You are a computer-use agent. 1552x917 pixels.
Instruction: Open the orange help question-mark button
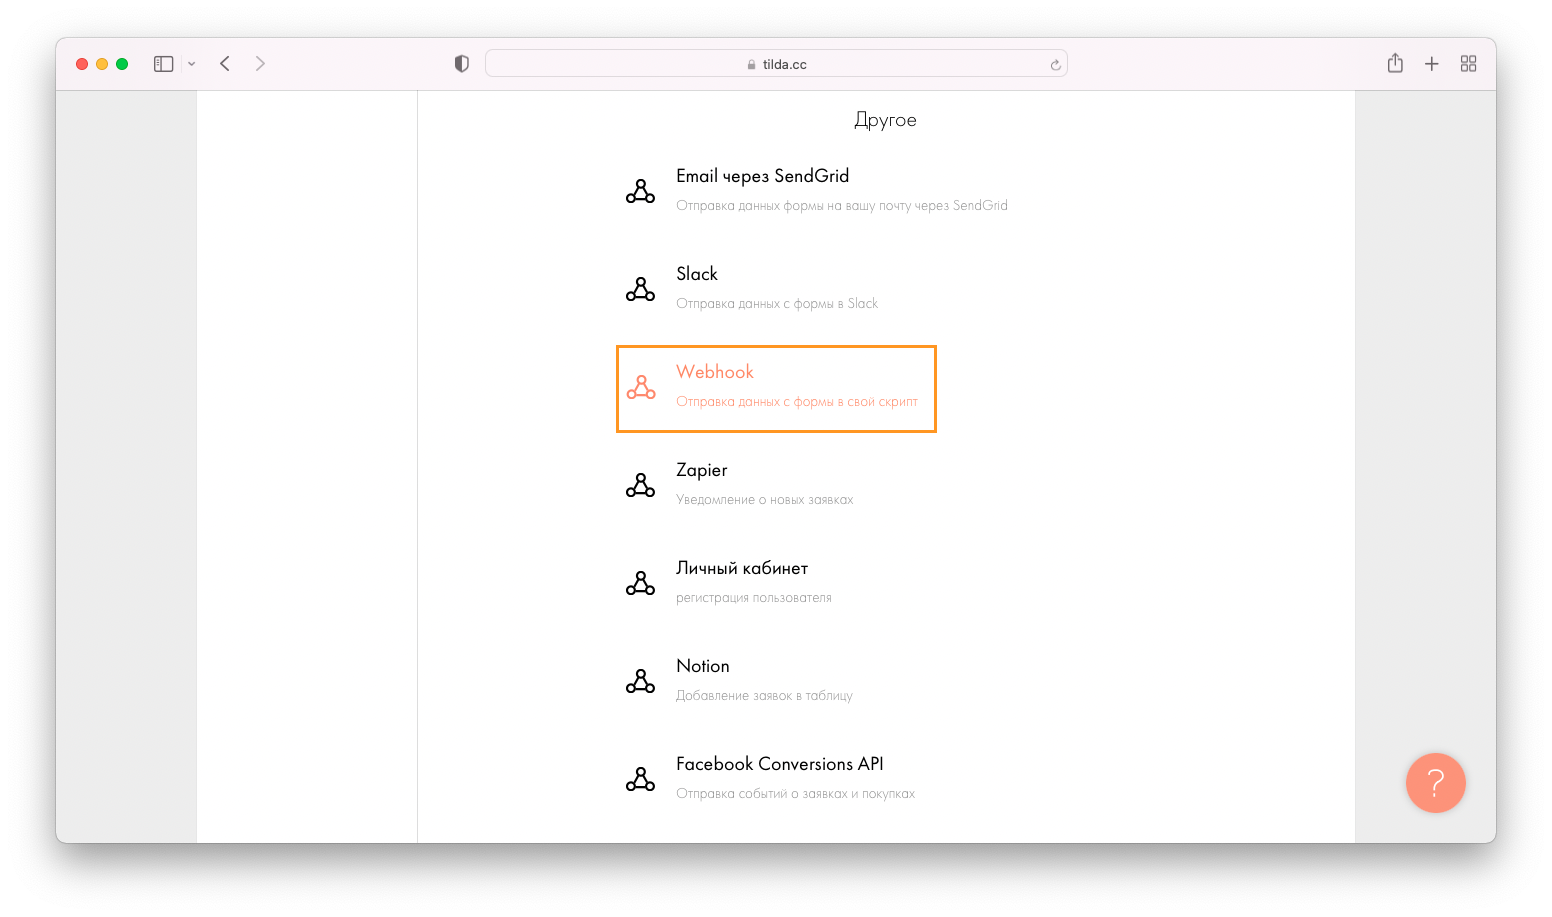1435,783
